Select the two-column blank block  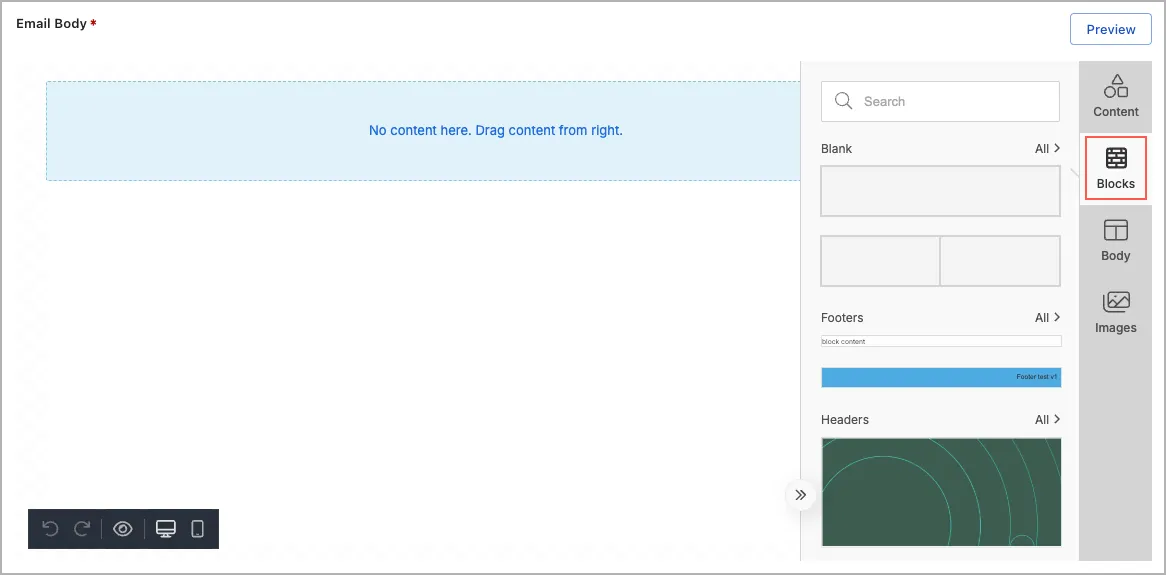click(940, 261)
